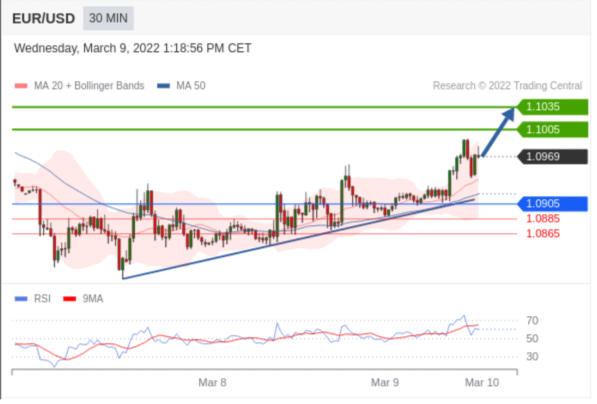Screen dimensions: 597x404
Task: Click the Mar 10 date axis label
Action: [x=482, y=383]
